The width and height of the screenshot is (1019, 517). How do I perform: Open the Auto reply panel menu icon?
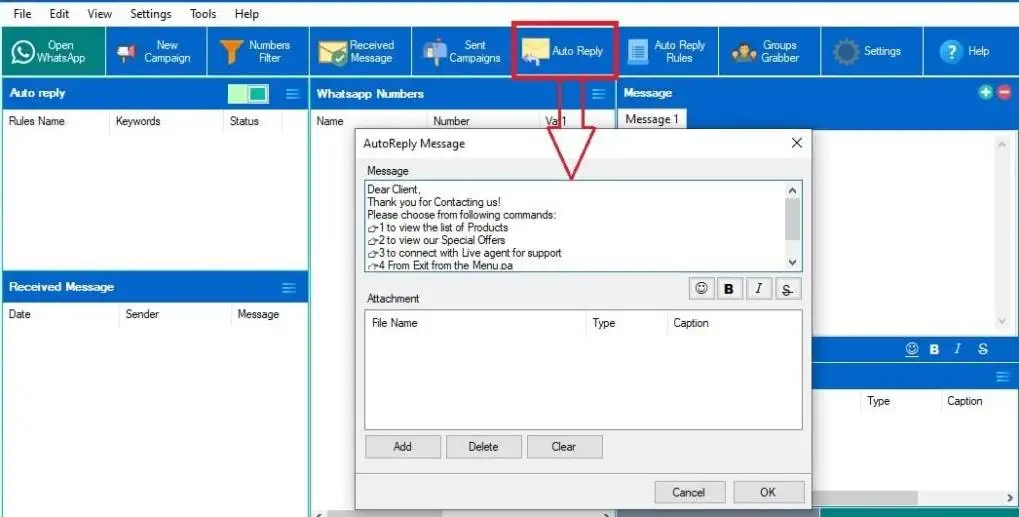(292, 94)
